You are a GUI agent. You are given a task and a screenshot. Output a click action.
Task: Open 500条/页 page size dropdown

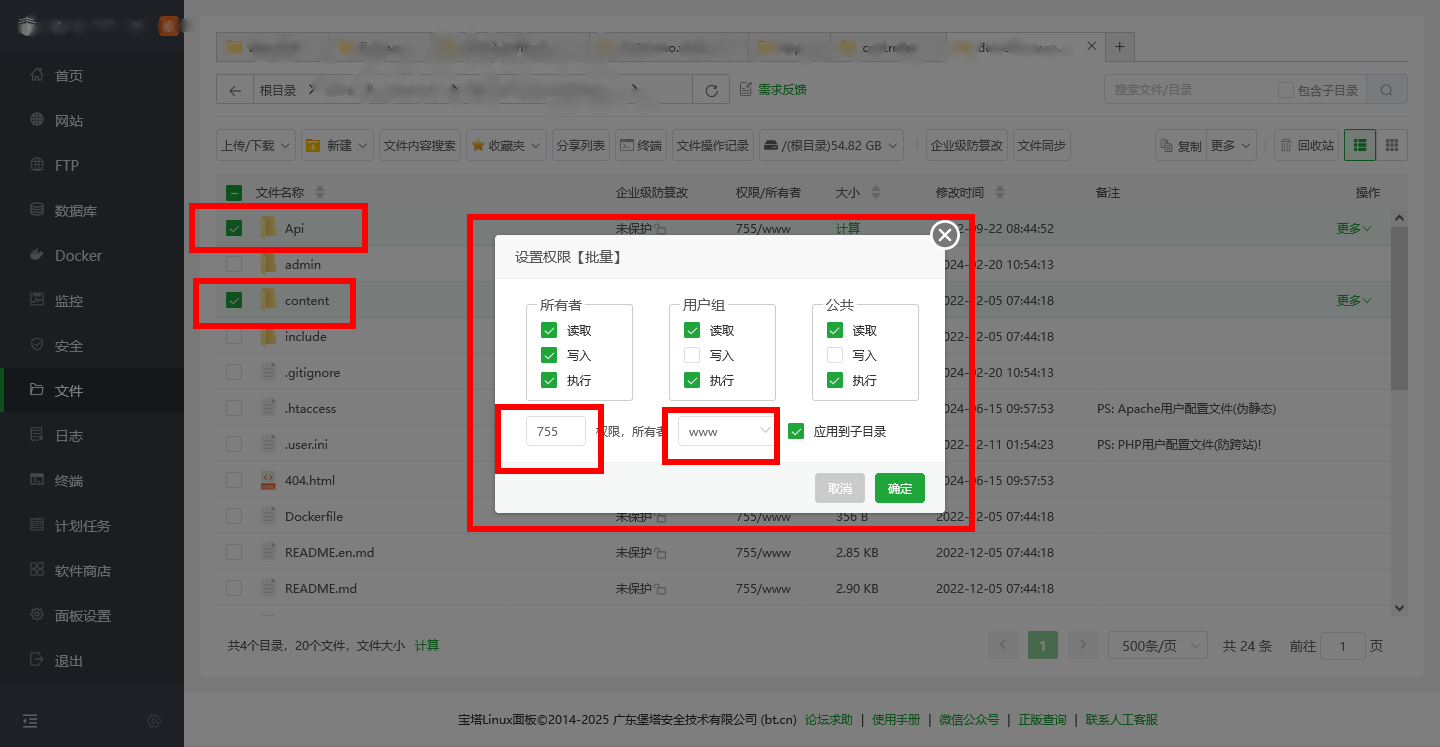coord(1157,646)
